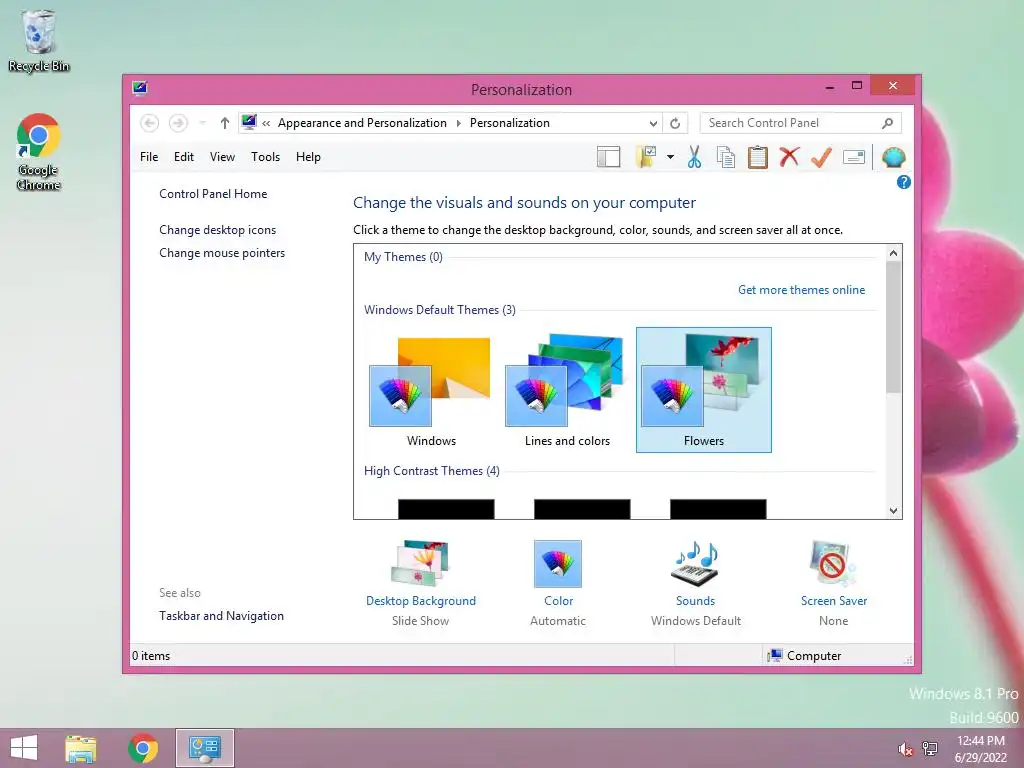Toggle the preview pane layout icon
The image size is (1024, 768).
coord(609,157)
